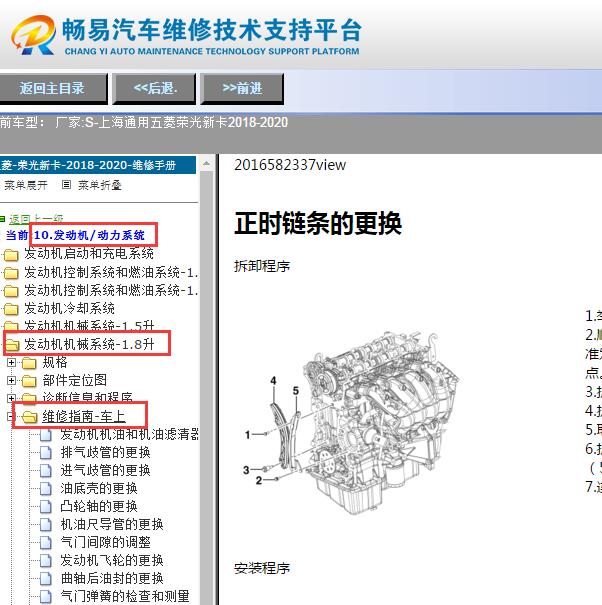
Task: Click page icon of 气门间隙的调整
Action: click(46, 543)
